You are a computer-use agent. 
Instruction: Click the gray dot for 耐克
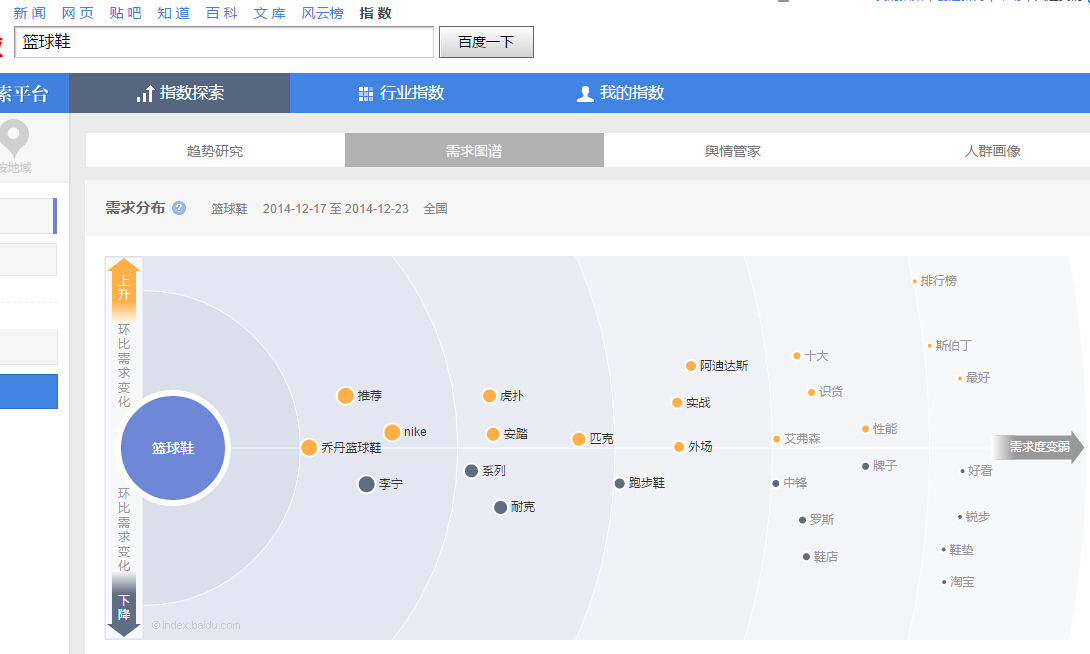tap(500, 507)
